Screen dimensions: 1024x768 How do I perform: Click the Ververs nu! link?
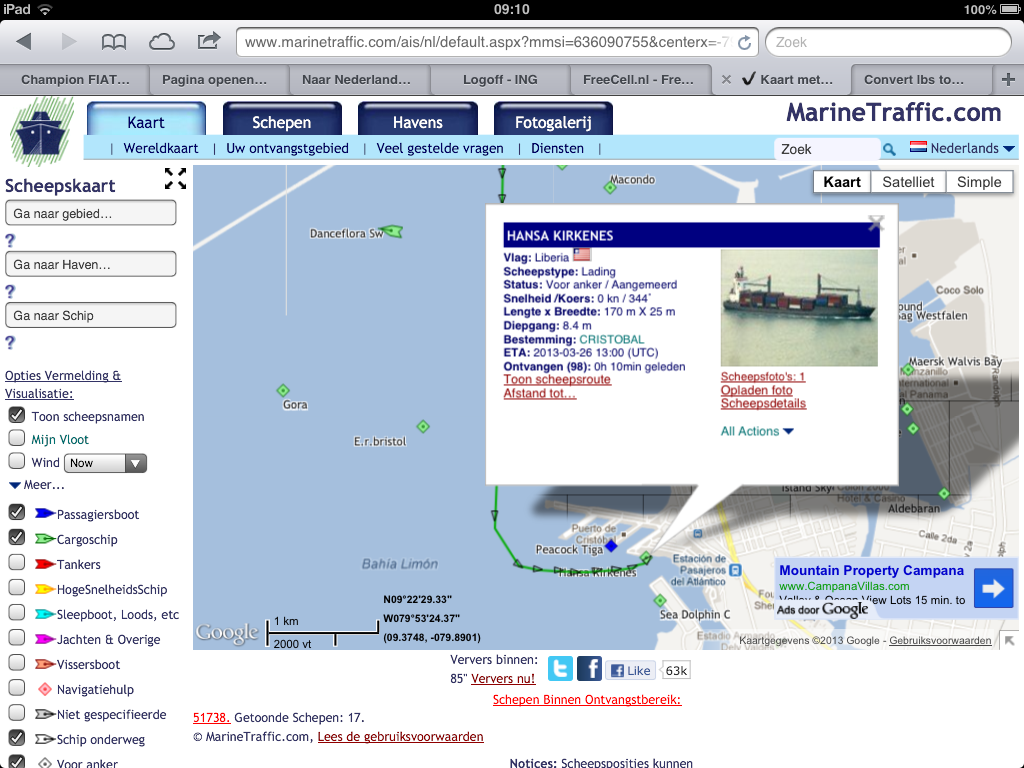click(x=503, y=679)
